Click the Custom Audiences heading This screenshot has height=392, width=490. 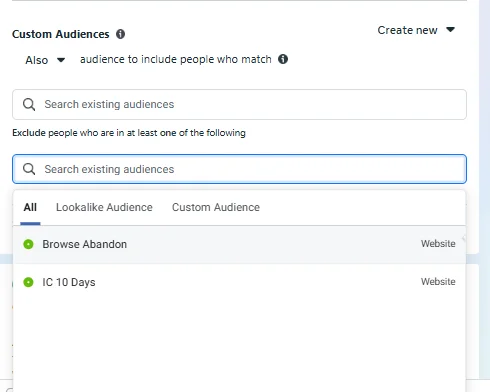(x=61, y=34)
